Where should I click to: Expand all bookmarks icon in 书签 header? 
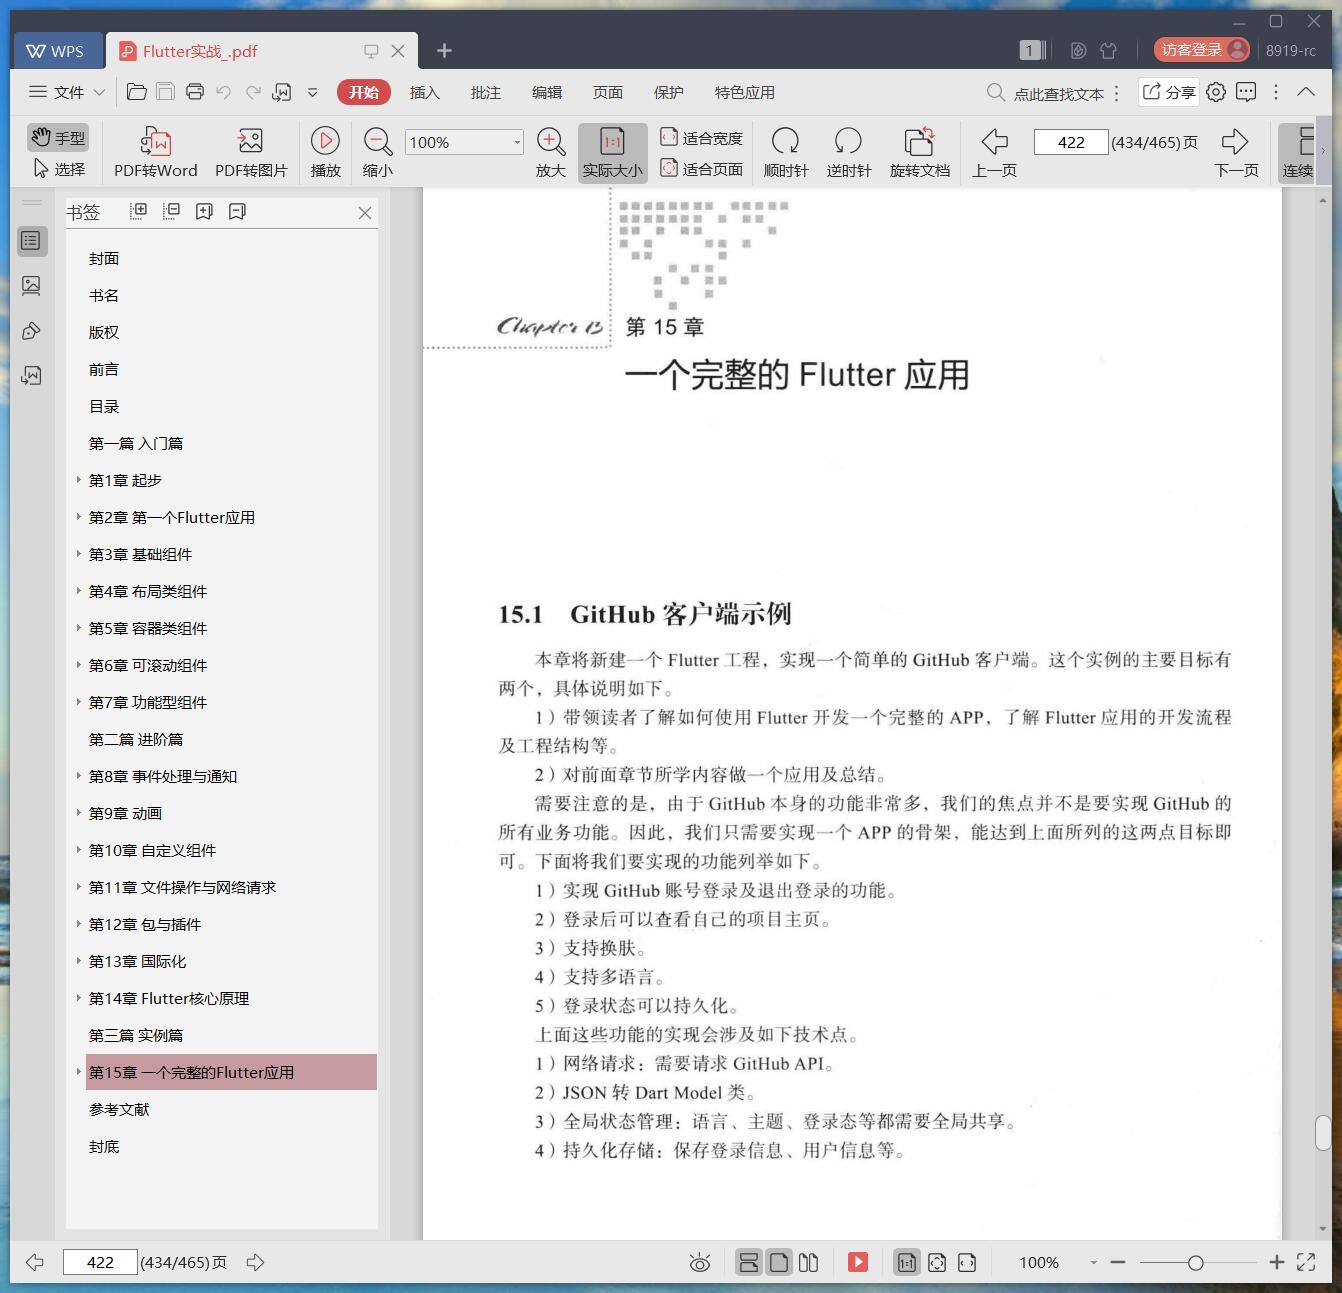[x=139, y=211]
